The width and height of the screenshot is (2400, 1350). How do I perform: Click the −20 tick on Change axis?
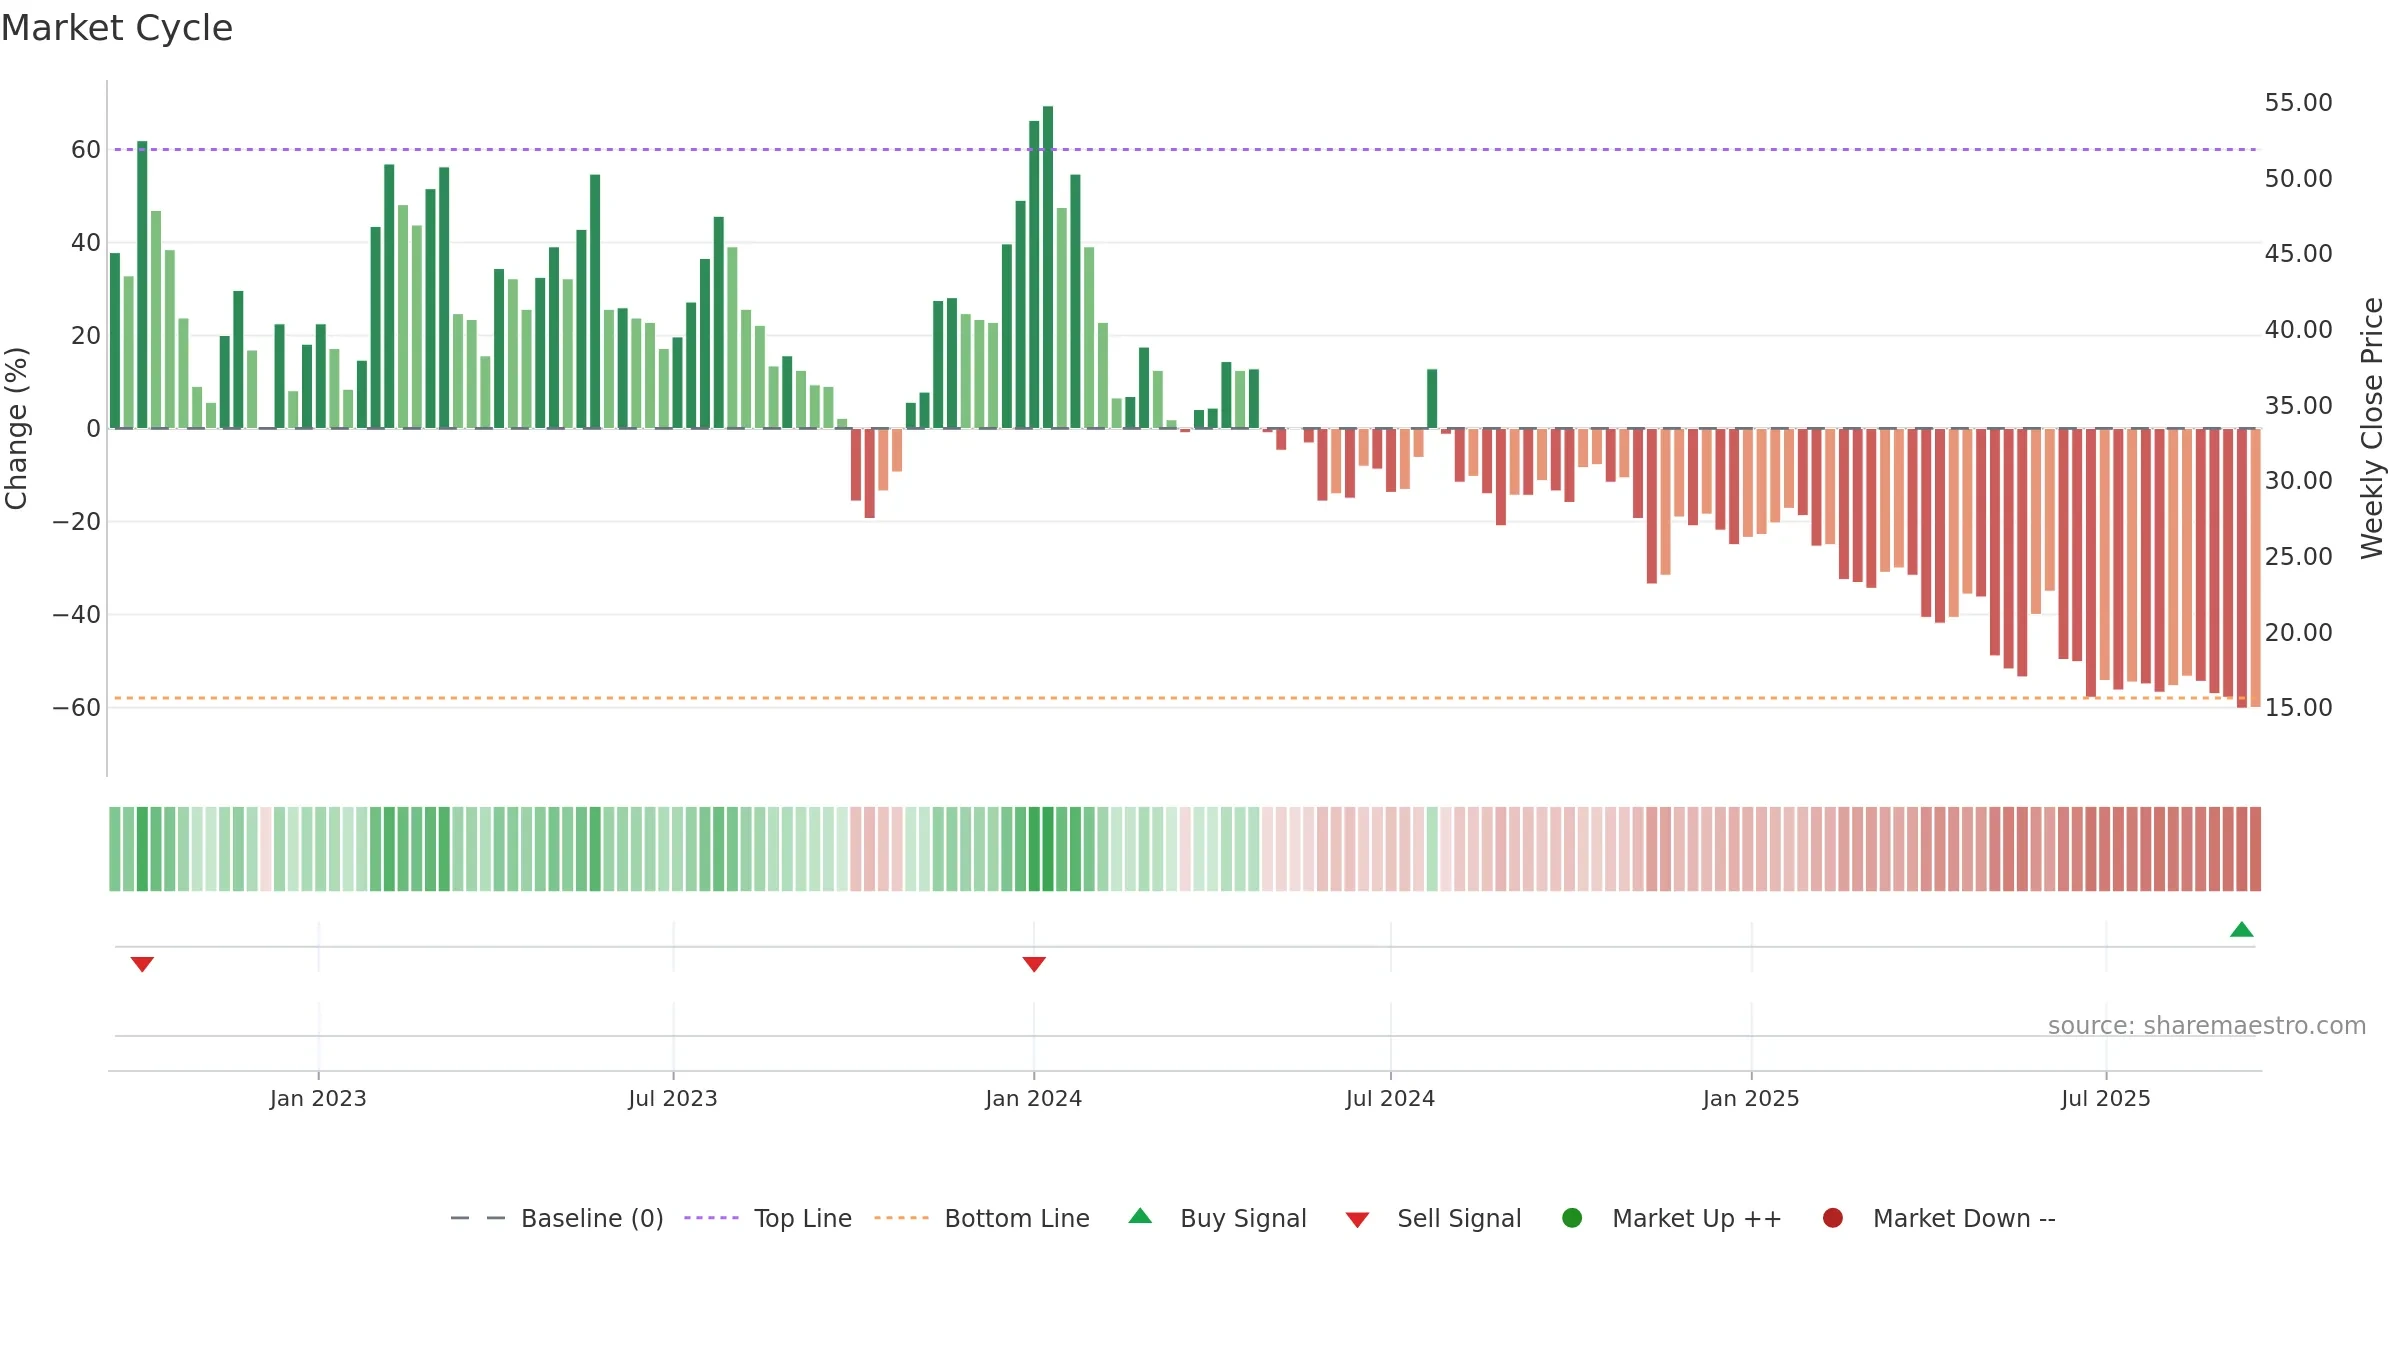[77, 522]
